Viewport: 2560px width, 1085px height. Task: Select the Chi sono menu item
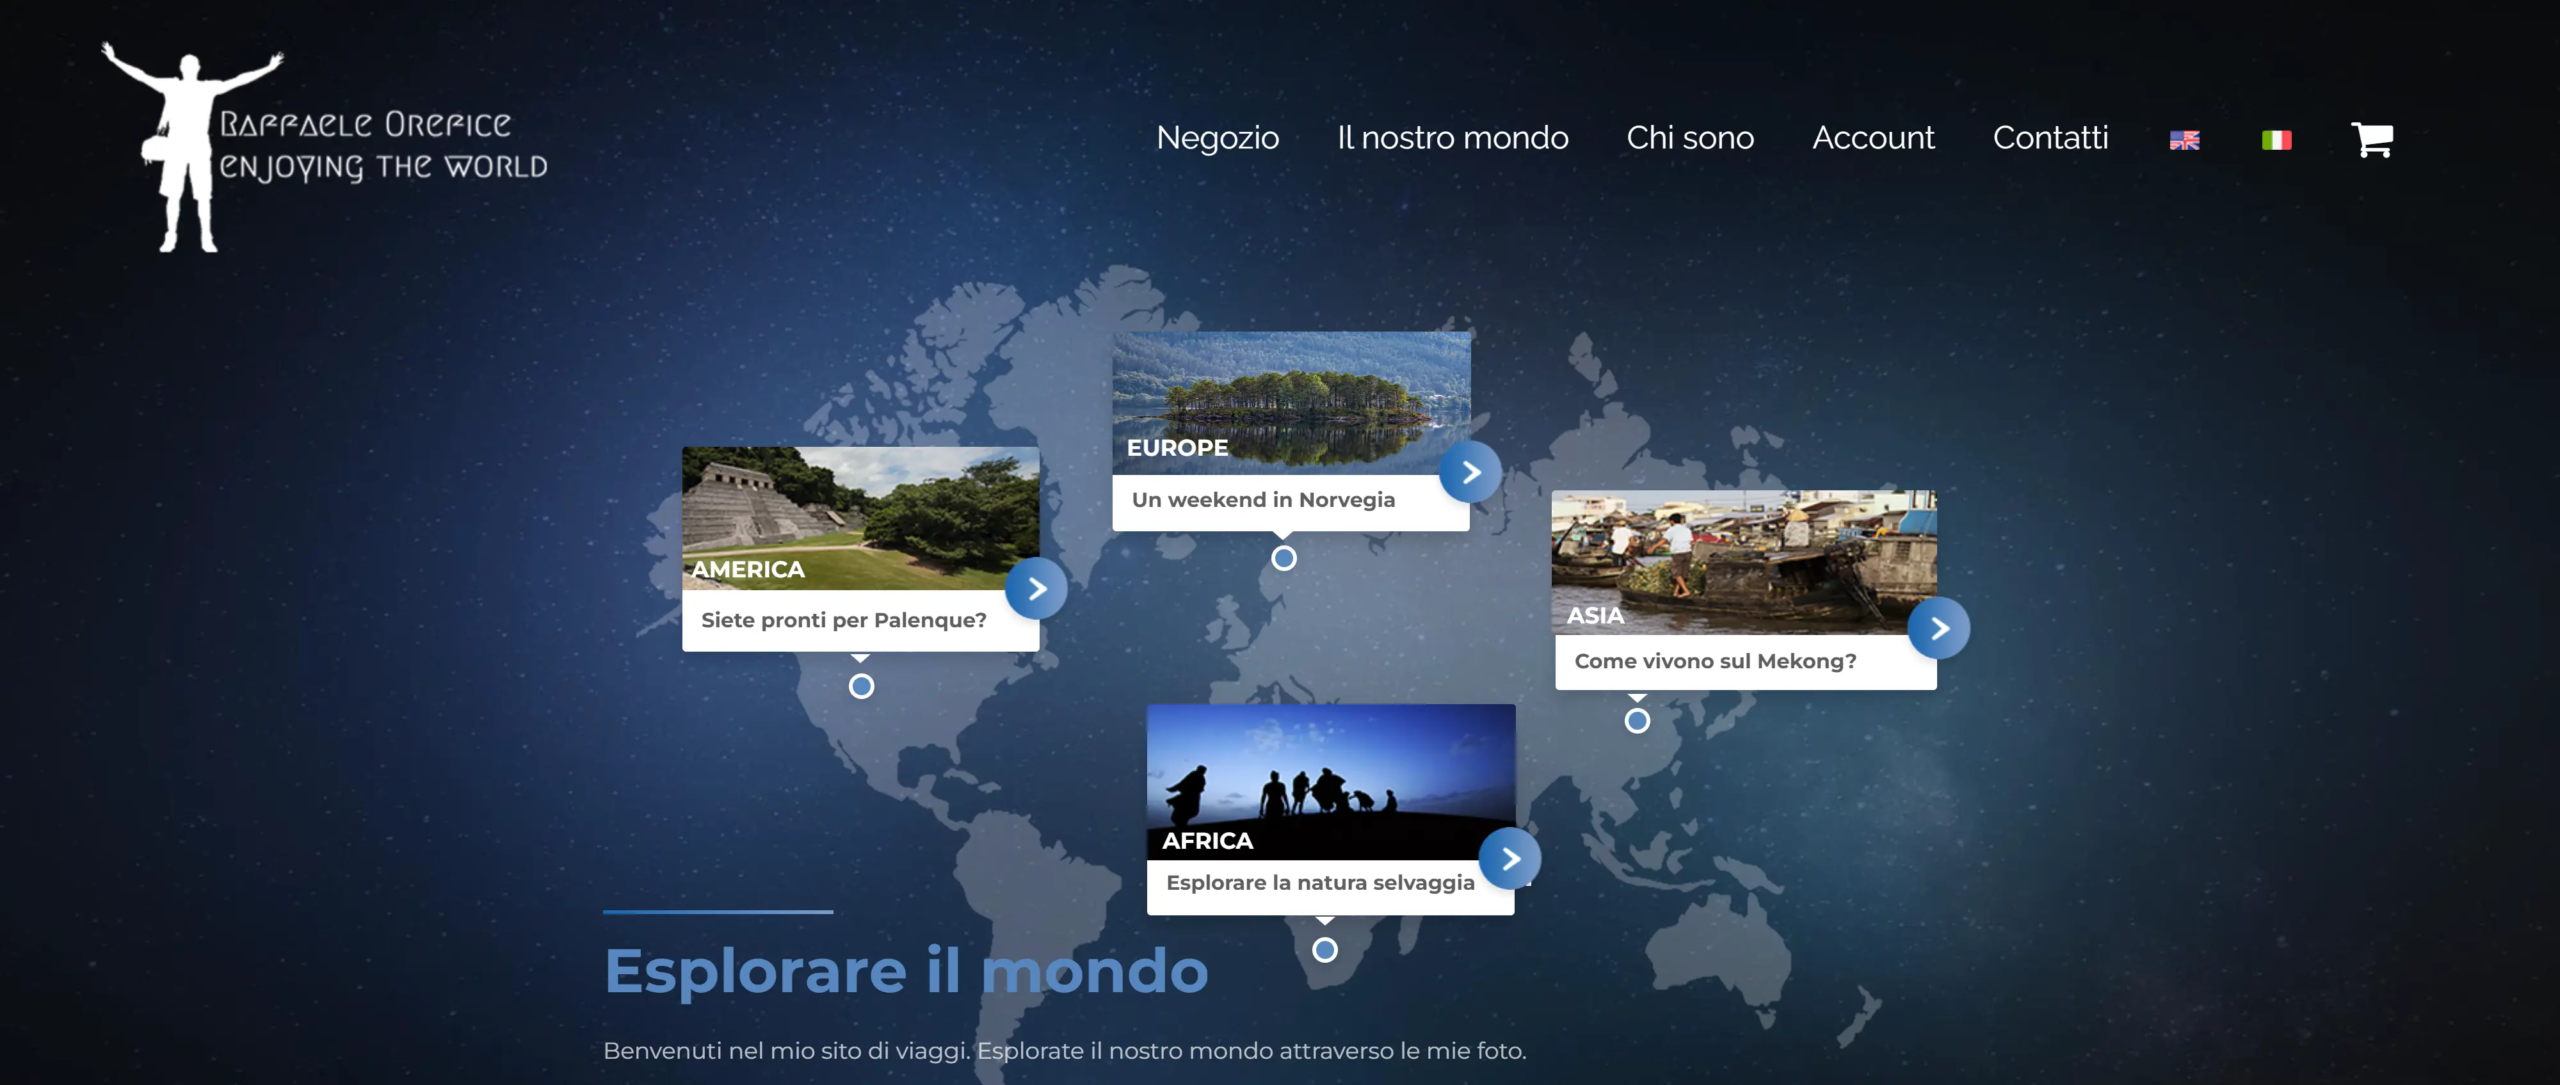point(1690,139)
